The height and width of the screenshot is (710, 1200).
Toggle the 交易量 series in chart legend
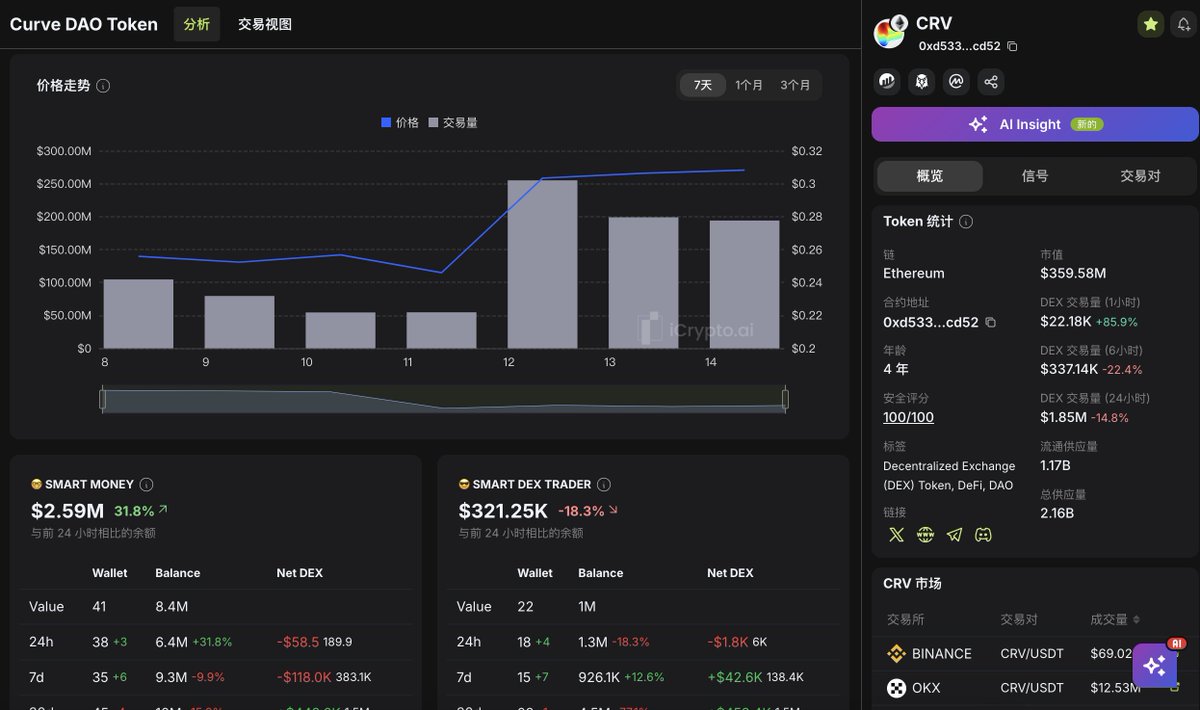[x=453, y=122]
